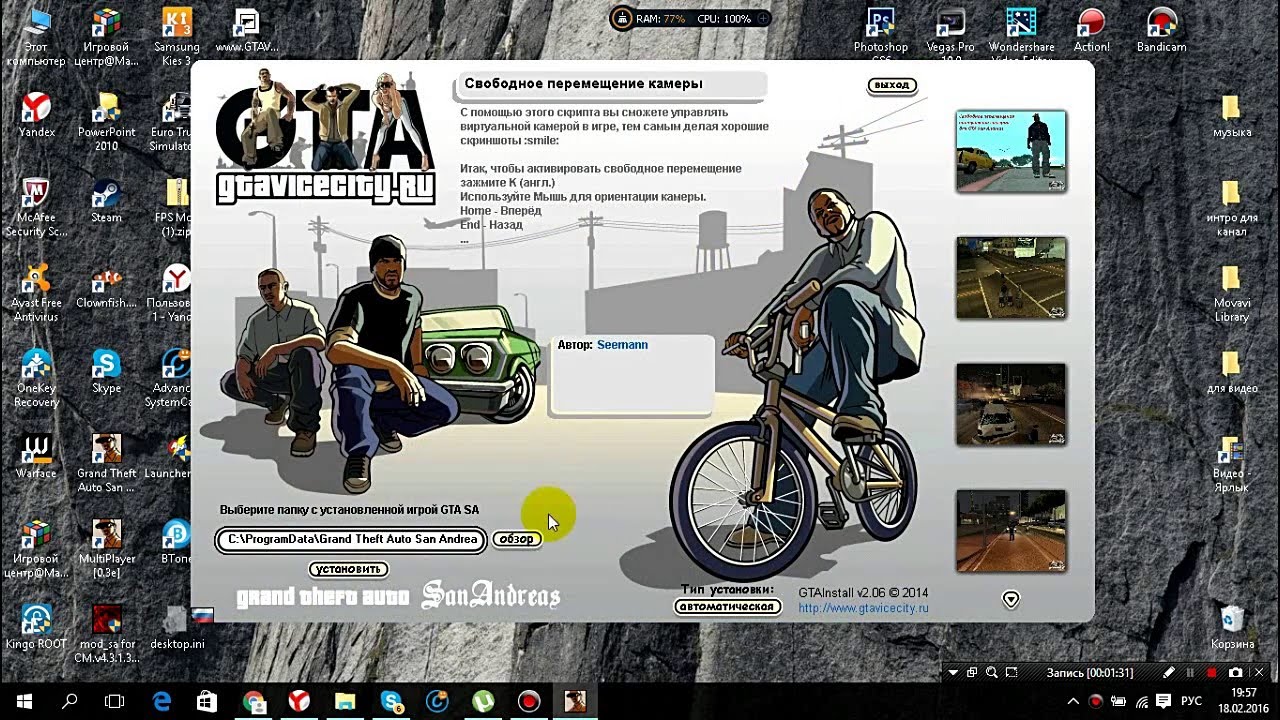Click author name Seemann
The width and height of the screenshot is (1280, 720).
click(x=622, y=345)
